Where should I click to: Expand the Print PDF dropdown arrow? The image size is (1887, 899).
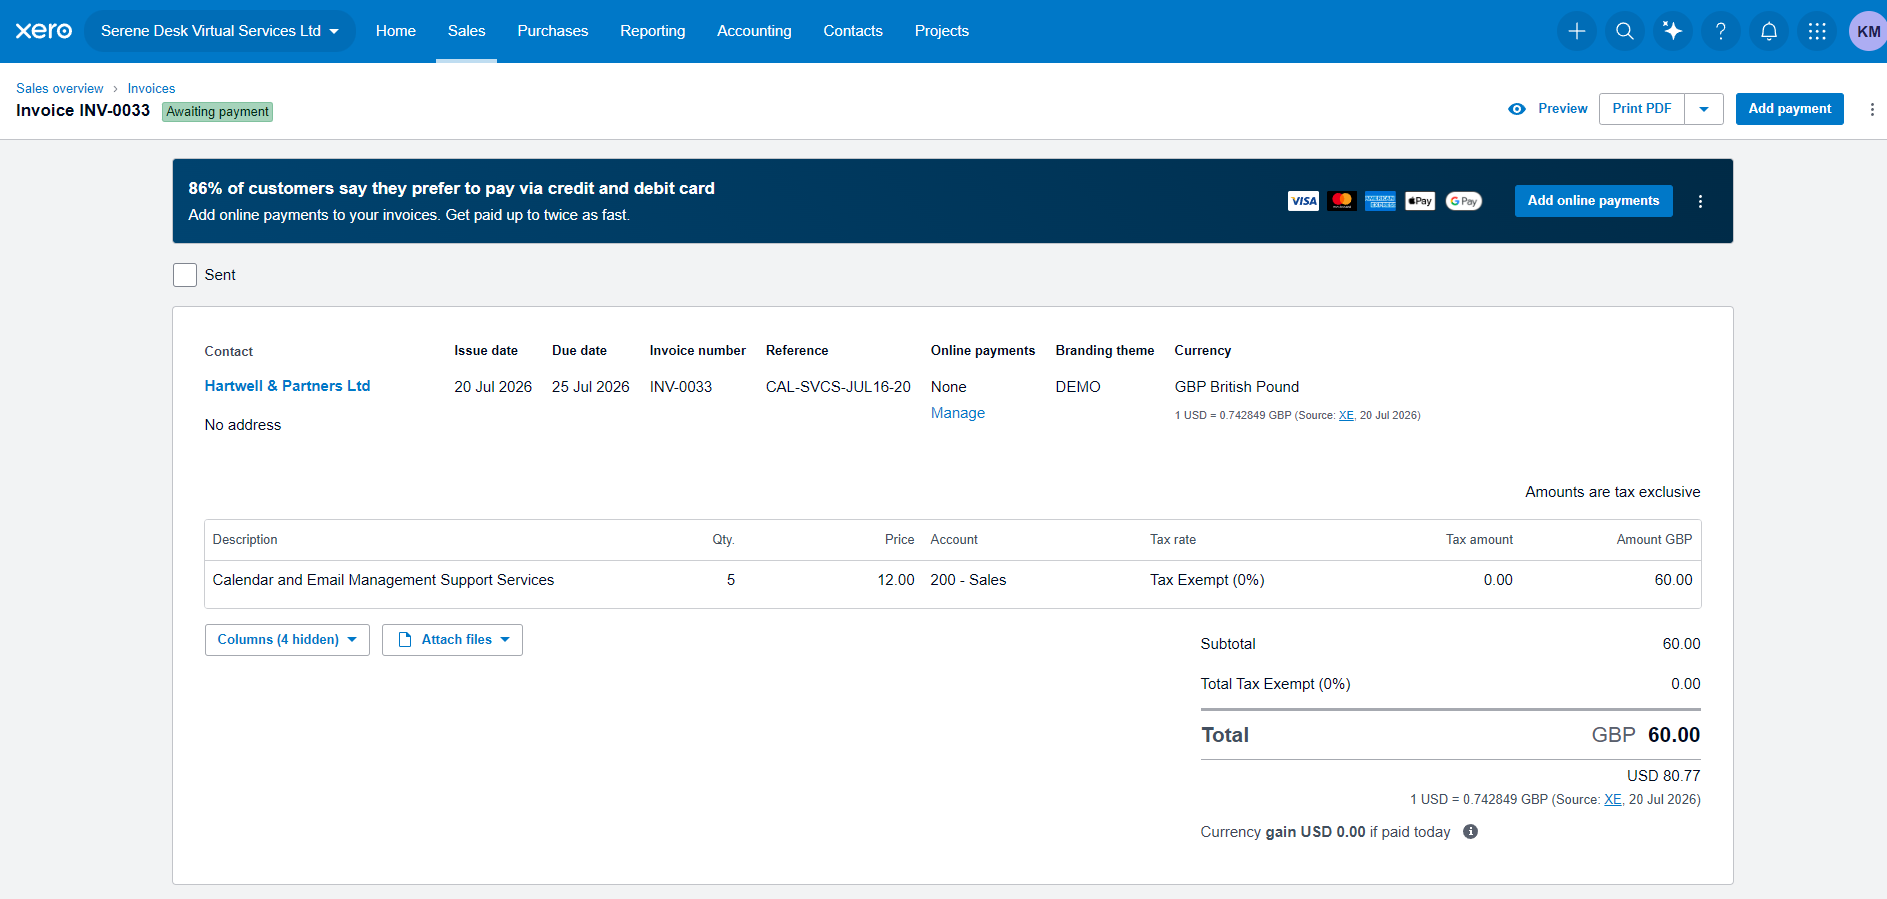pos(1704,109)
